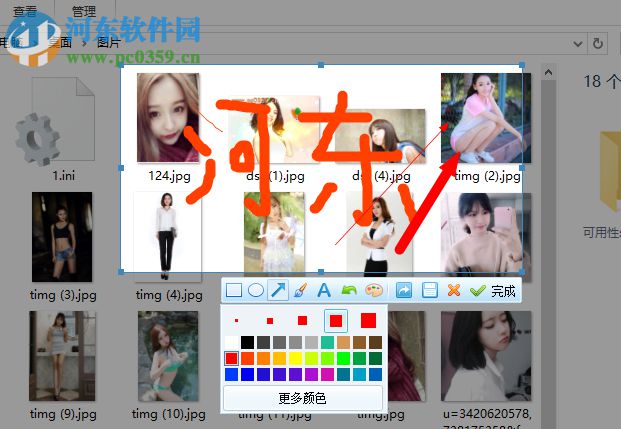Choose the smallest line thickness square
Image resolution: width=621 pixels, height=429 pixels.
(236, 320)
